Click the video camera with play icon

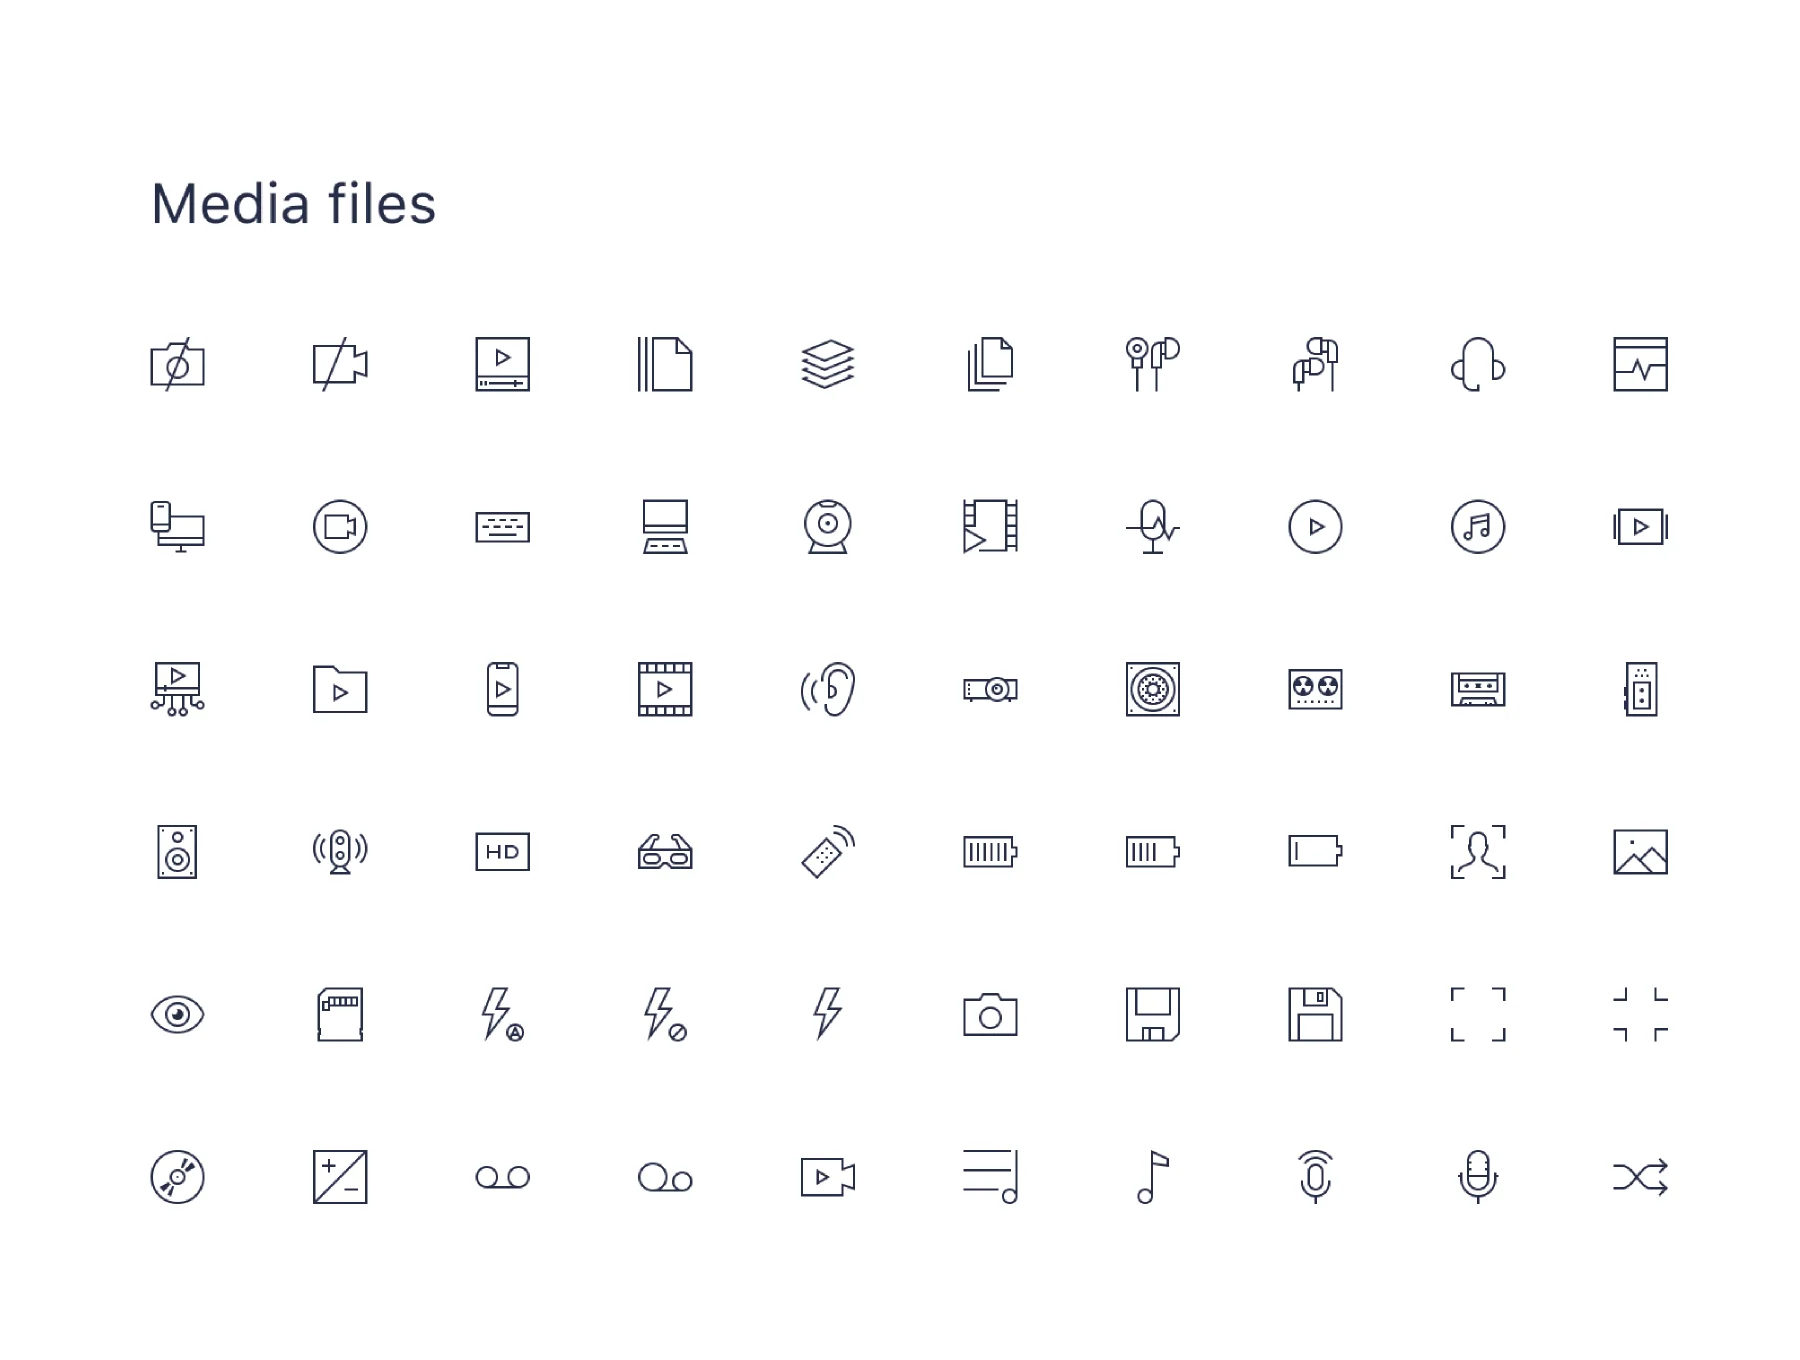[828, 1177]
